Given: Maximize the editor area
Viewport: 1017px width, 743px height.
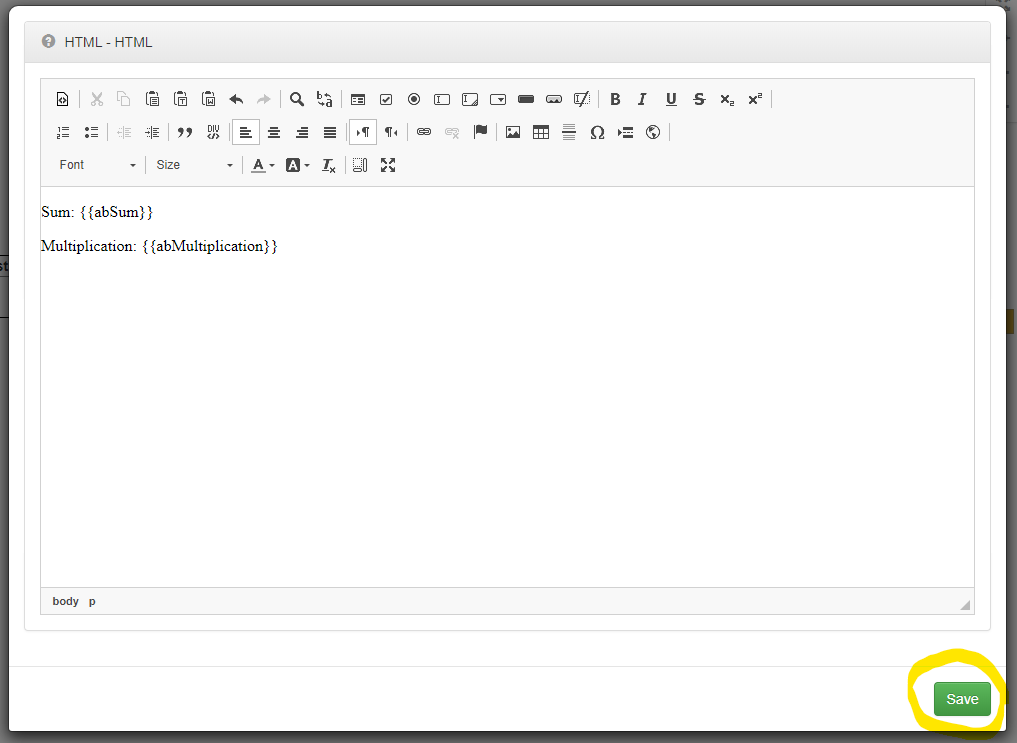Looking at the screenshot, I should tap(388, 165).
